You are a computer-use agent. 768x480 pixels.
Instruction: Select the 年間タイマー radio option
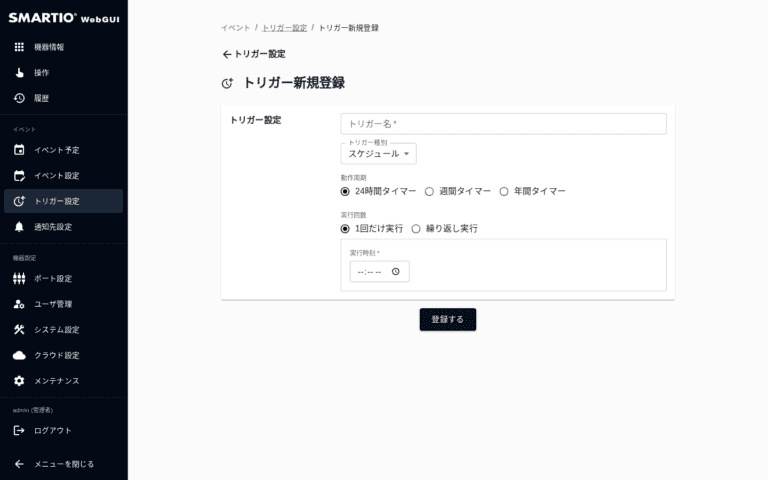(504, 191)
